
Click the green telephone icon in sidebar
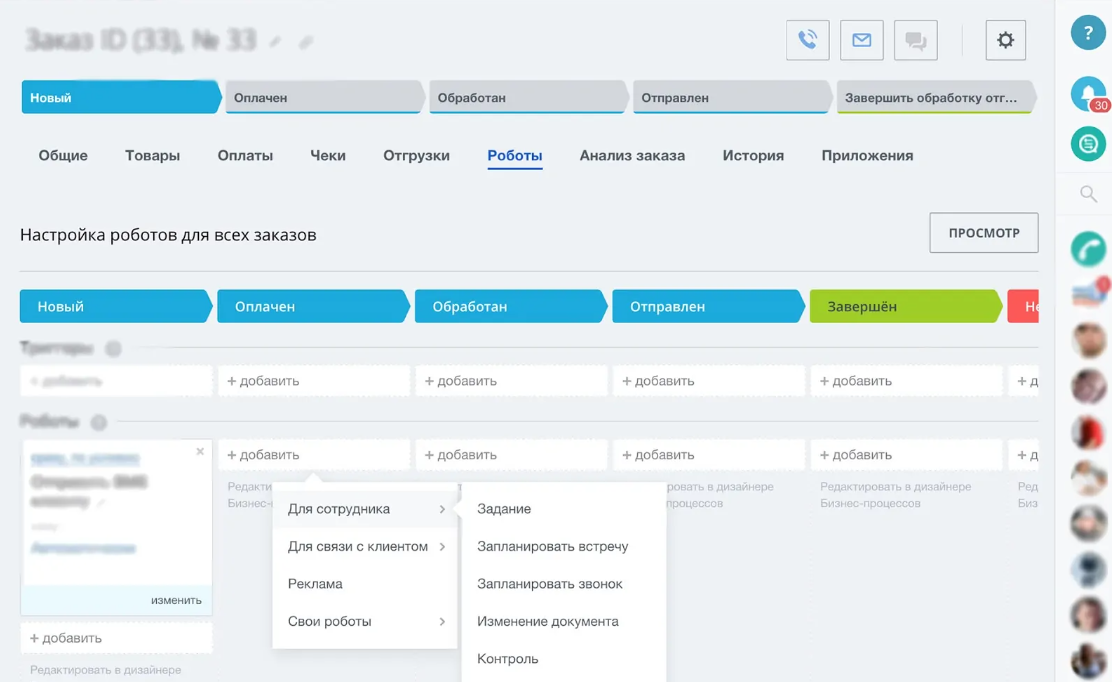pos(1088,248)
